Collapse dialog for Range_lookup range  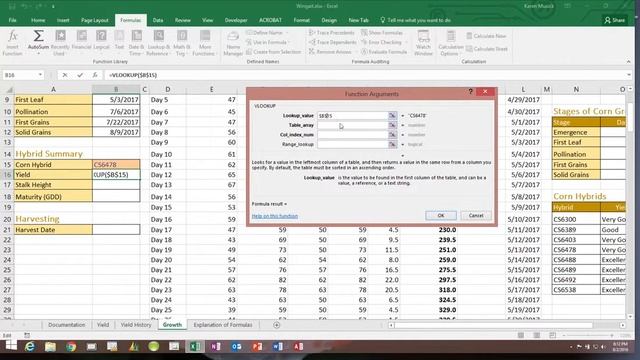pos(392,144)
